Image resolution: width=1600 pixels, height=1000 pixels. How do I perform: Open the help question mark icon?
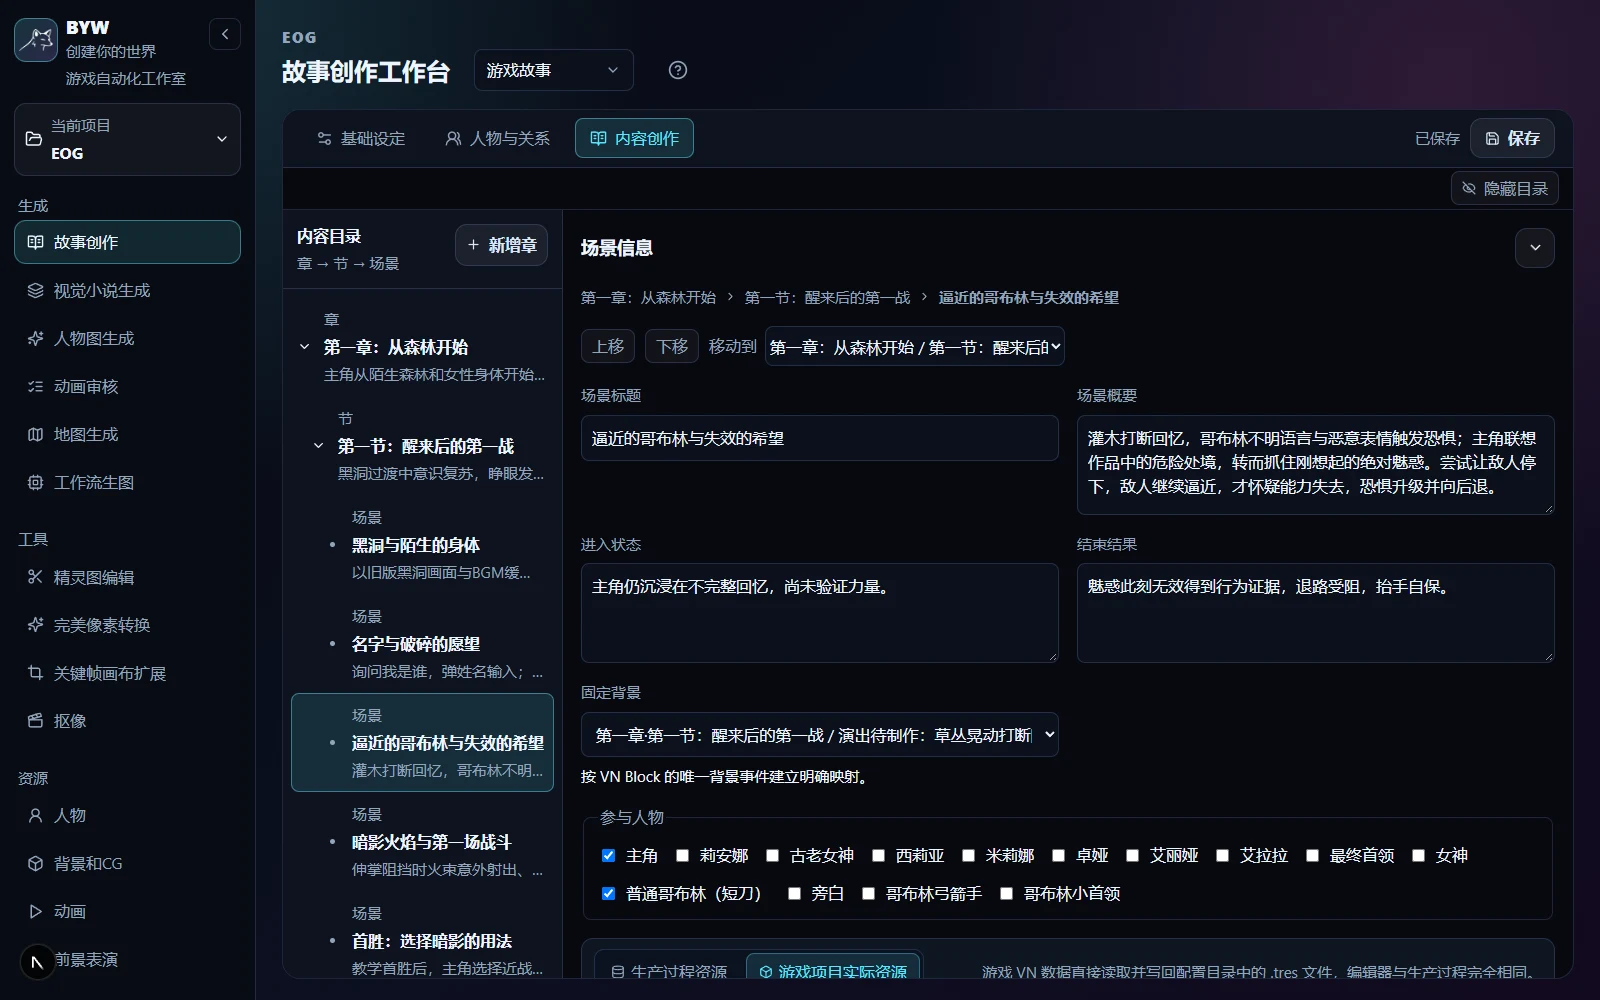point(678,70)
